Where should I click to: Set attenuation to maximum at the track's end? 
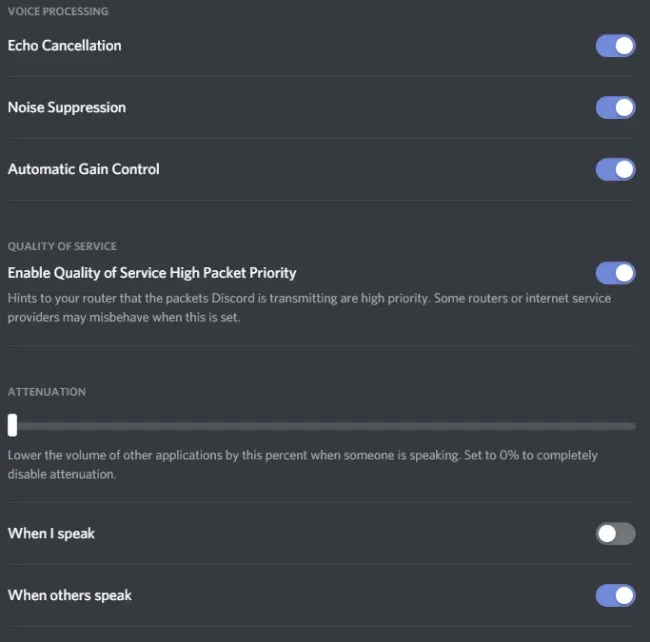(633, 426)
